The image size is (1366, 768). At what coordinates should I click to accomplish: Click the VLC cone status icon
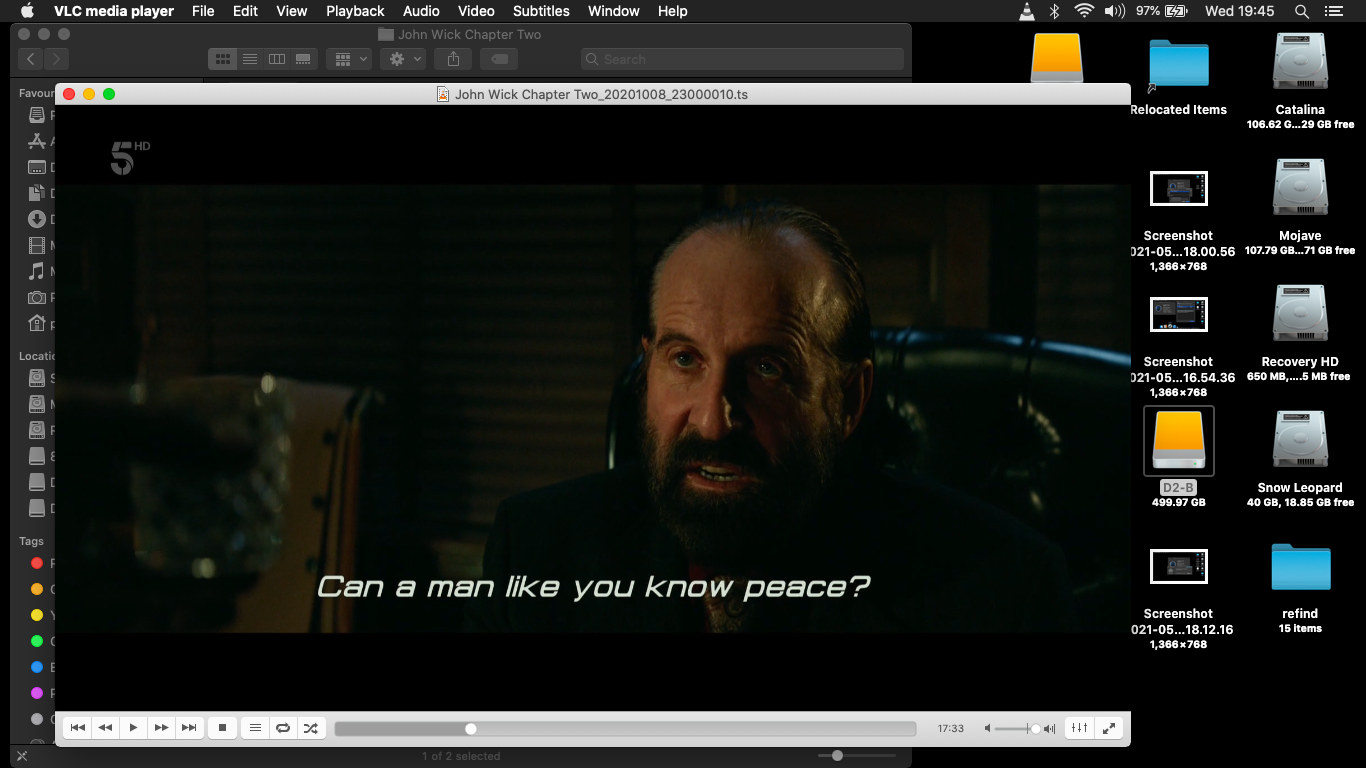pyautogui.click(x=1027, y=11)
